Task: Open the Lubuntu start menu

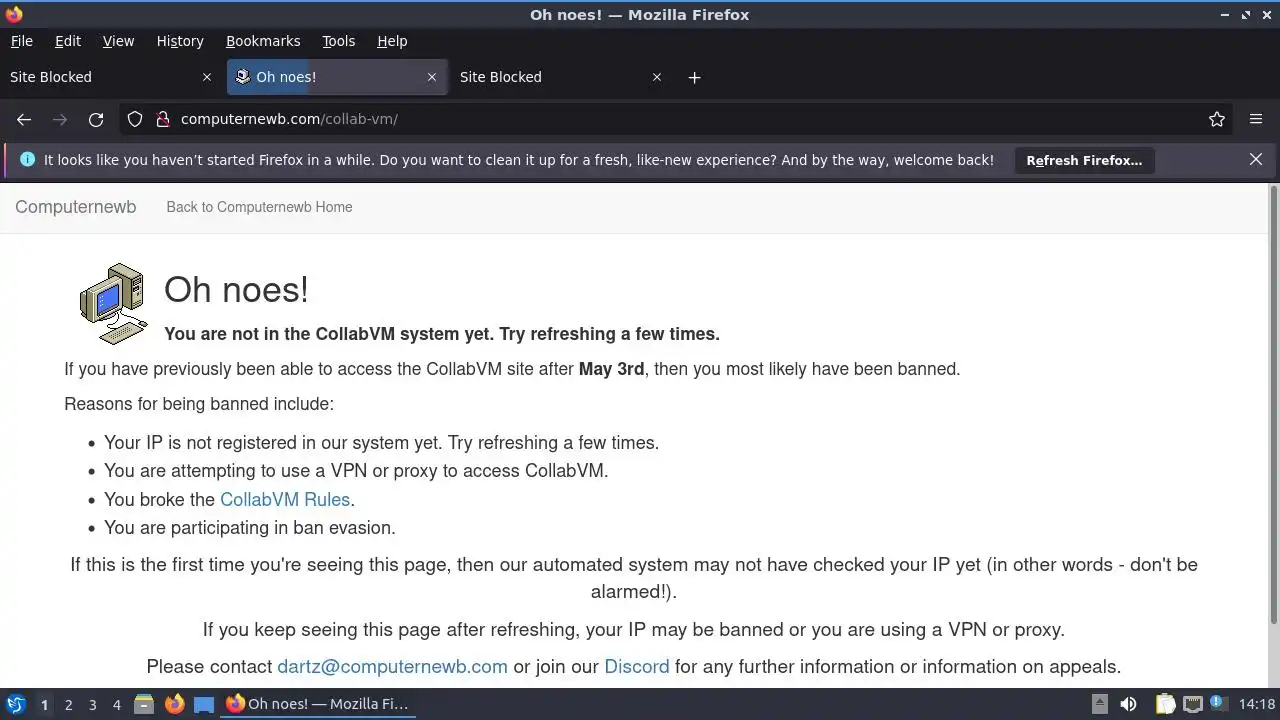Action: pos(15,704)
